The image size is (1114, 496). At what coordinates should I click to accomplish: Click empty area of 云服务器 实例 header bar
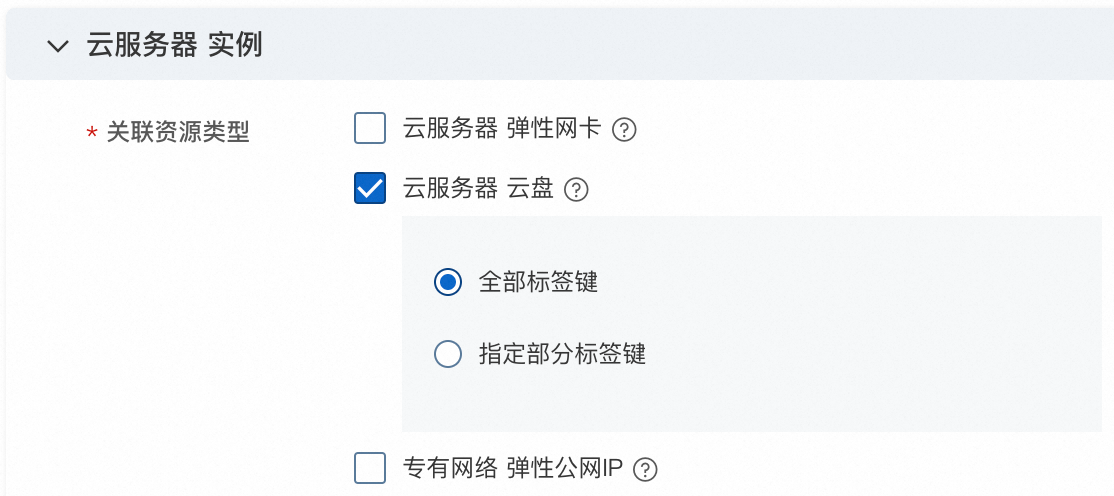pyautogui.click(x=700, y=45)
